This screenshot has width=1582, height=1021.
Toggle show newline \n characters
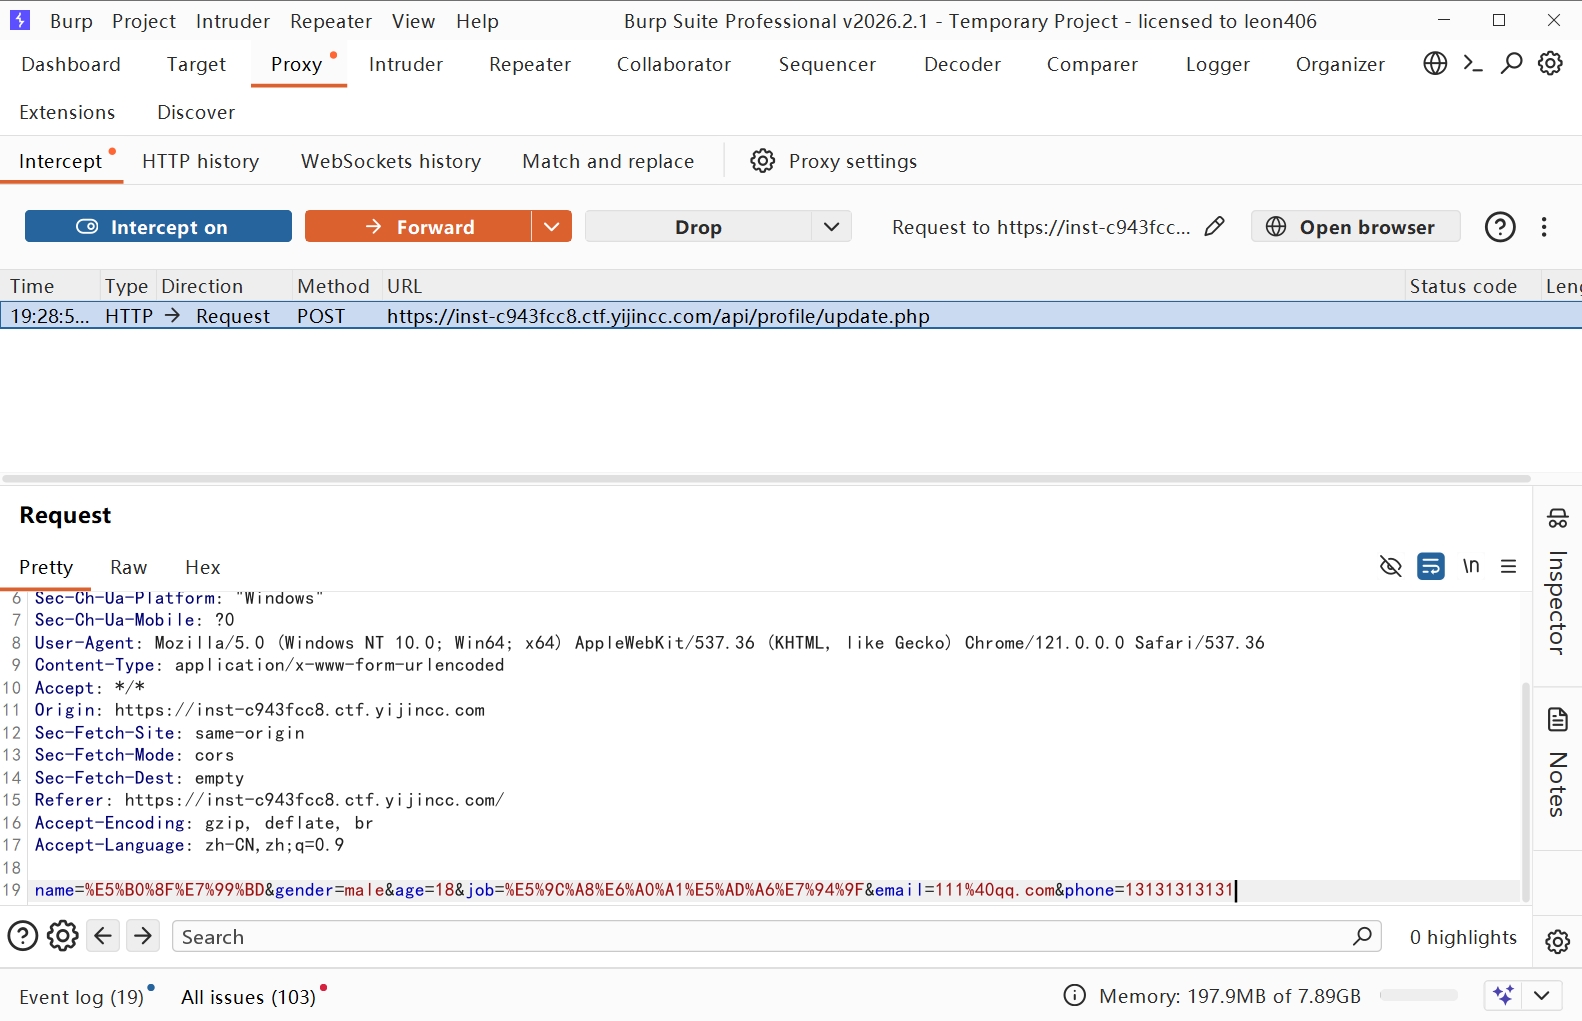pyautogui.click(x=1470, y=567)
